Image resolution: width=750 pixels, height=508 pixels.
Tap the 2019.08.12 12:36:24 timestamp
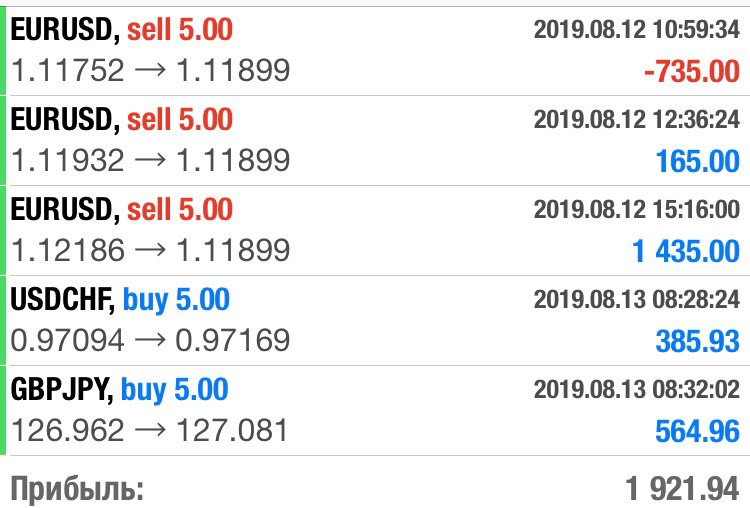(x=637, y=120)
